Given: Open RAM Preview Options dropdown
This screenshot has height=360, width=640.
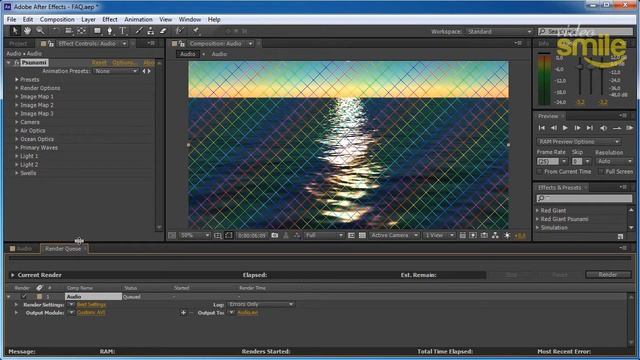Looking at the screenshot, I should [579, 142].
